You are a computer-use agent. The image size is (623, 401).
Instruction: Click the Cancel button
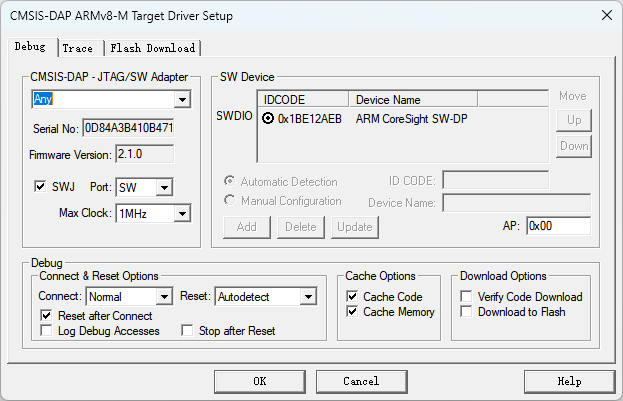click(x=362, y=382)
